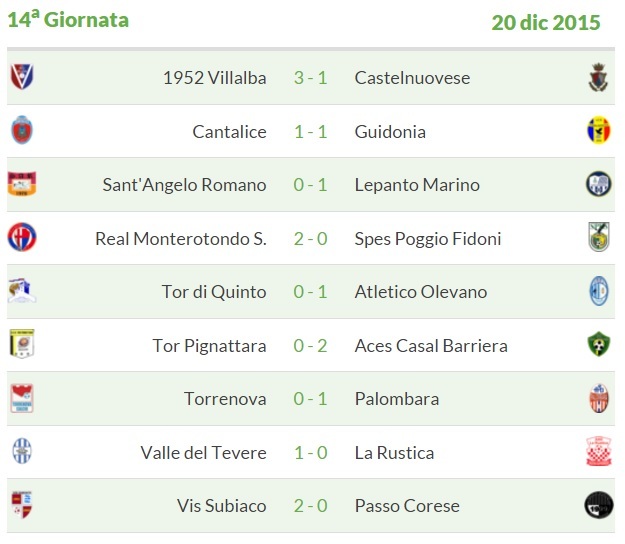Open the Lepanto Marino crest icon

598,184
